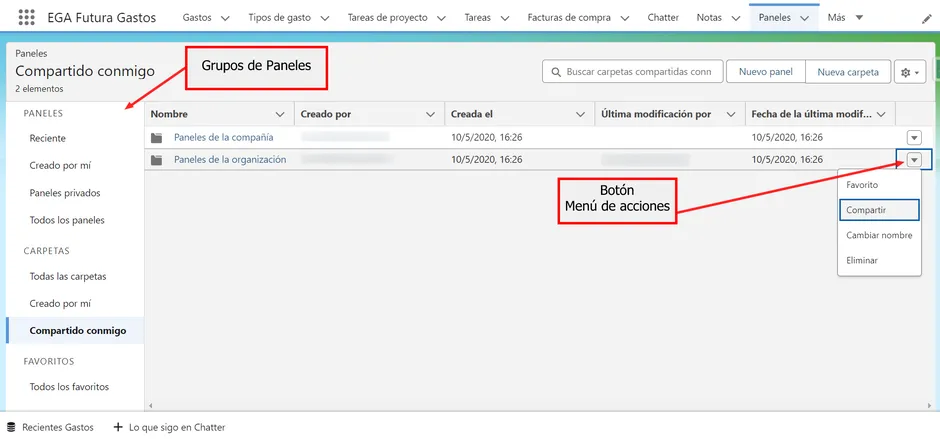This screenshot has width=940, height=439.
Task: Expand Tareas de proyecto chevron
Action: (x=441, y=18)
